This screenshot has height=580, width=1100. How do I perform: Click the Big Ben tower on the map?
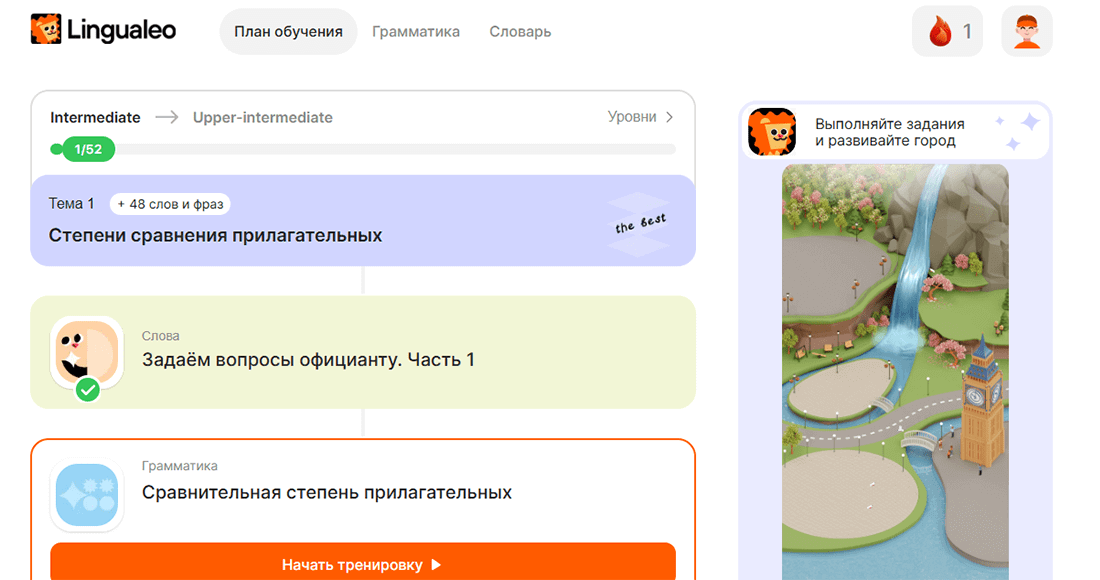[x=981, y=401]
